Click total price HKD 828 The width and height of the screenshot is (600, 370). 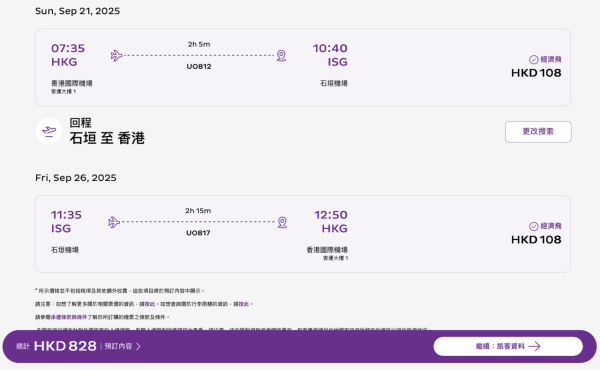pyautogui.click(x=65, y=346)
